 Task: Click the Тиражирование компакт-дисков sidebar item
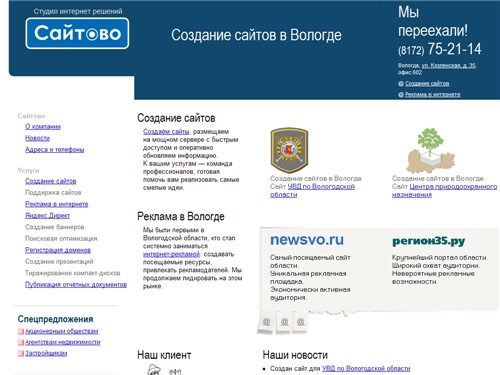coord(73,273)
